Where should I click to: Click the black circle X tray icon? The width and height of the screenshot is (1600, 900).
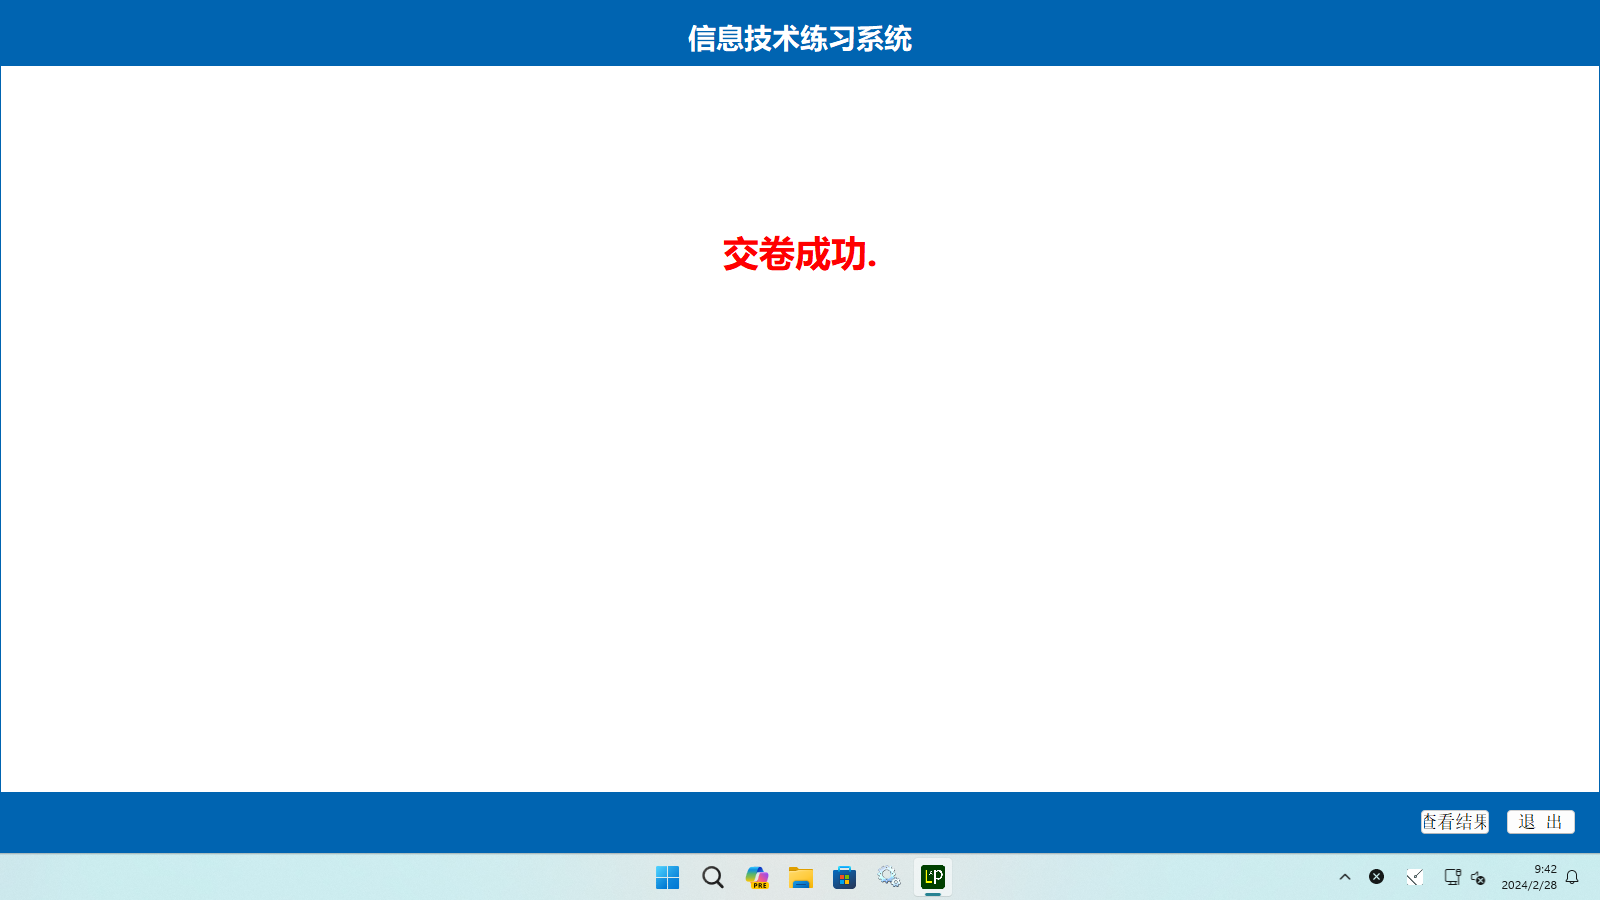click(1377, 877)
